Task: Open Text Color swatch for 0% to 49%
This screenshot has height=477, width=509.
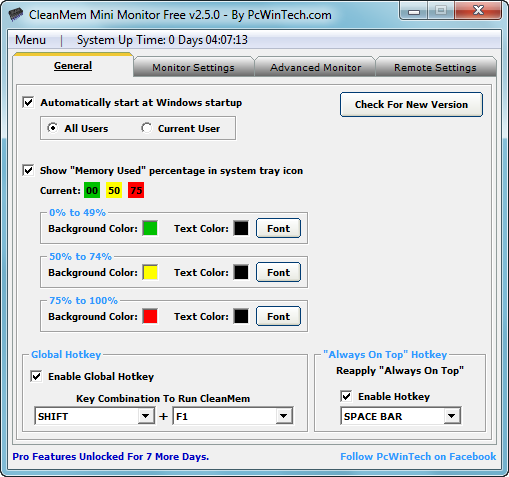Action: [x=241, y=228]
